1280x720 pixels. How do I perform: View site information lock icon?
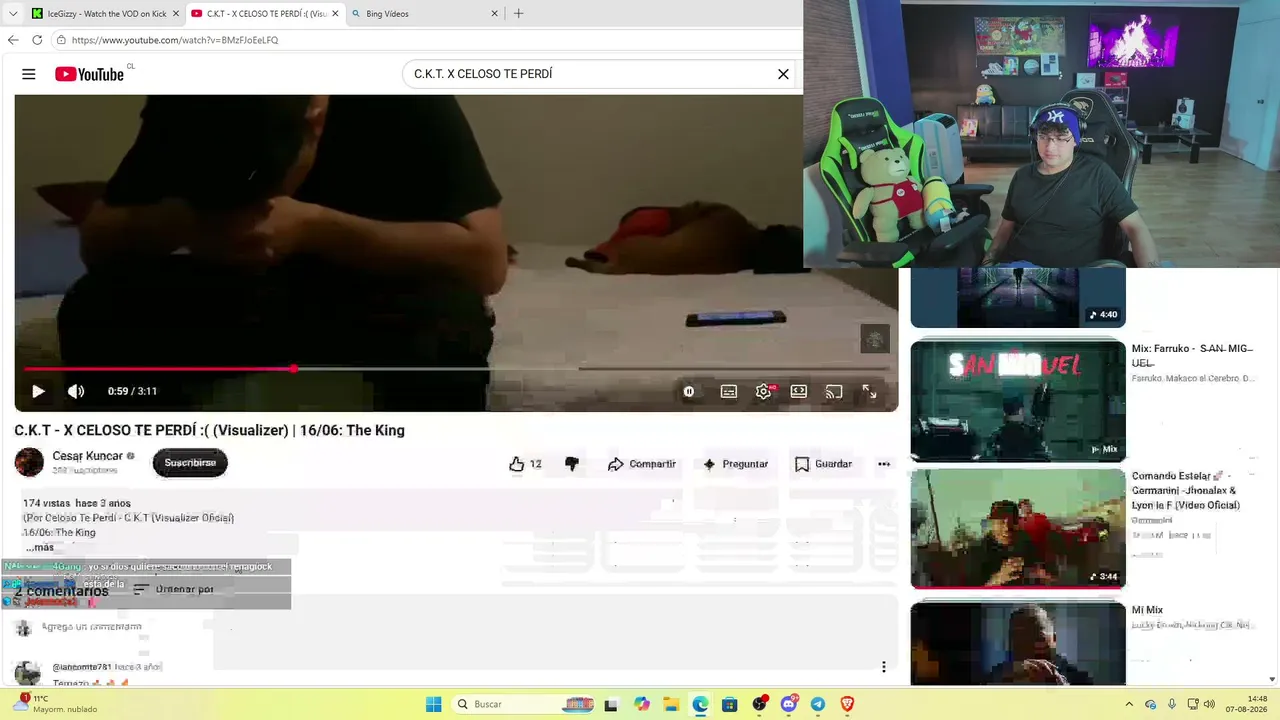[61, 40]
